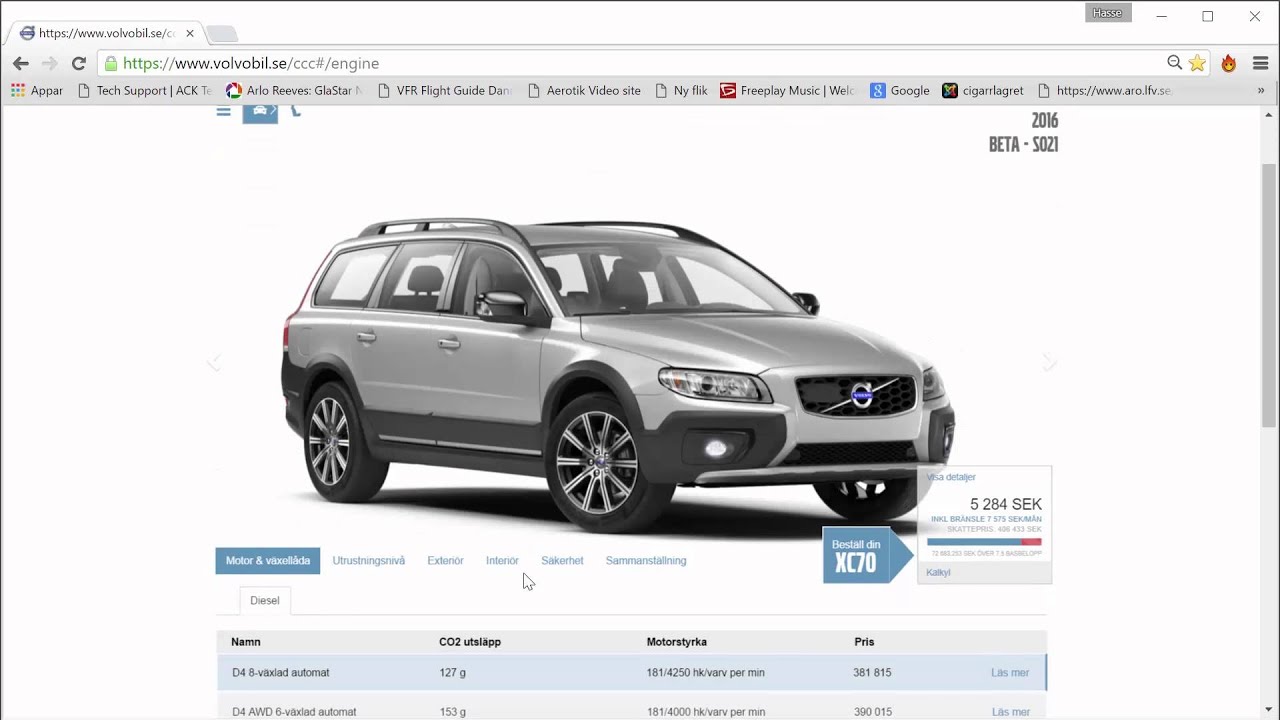
Task: Open Aerotik Video site bookmark
Action: tap(584, 90)
